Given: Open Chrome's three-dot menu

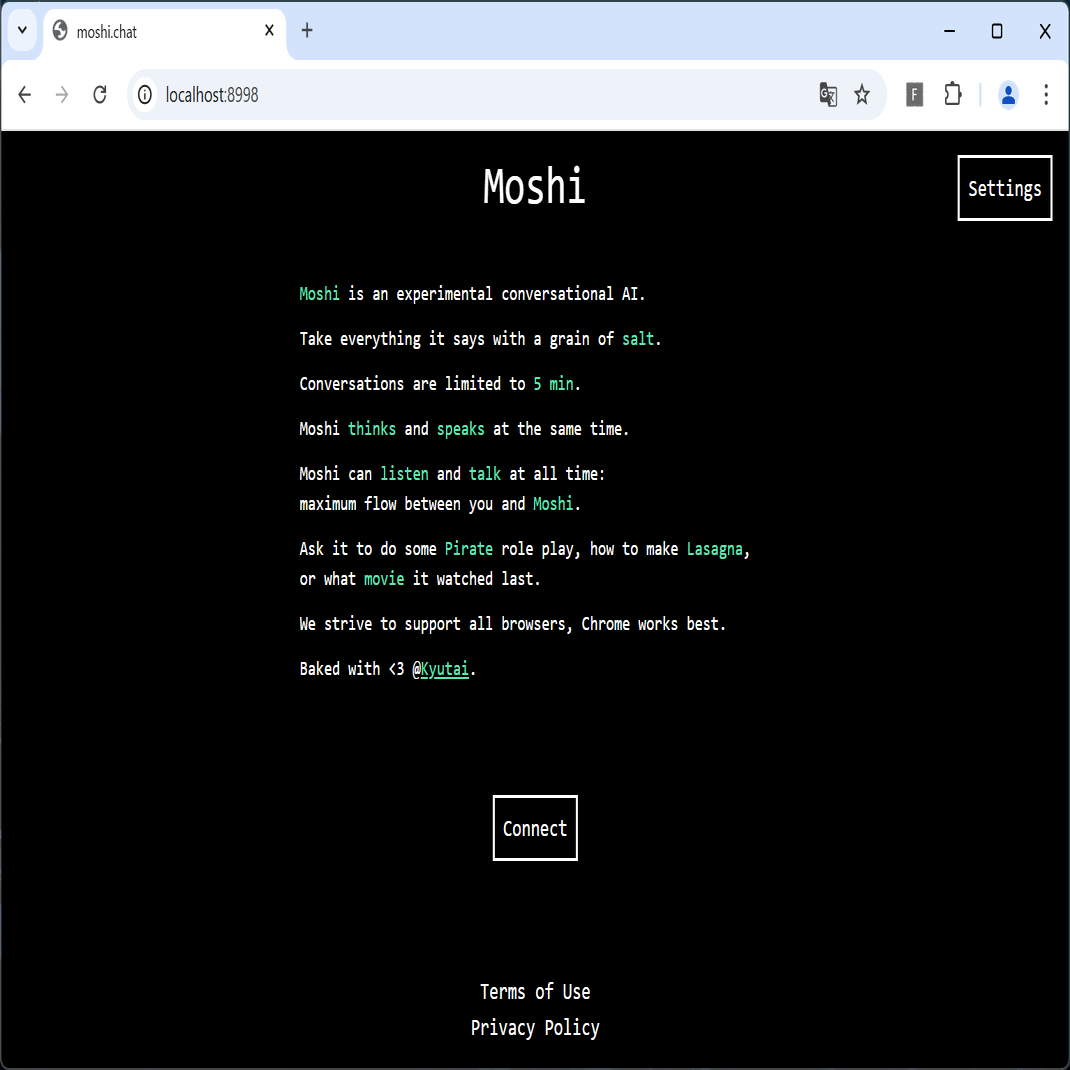Looking at the screenshot, I should [x=1045, y=95].
